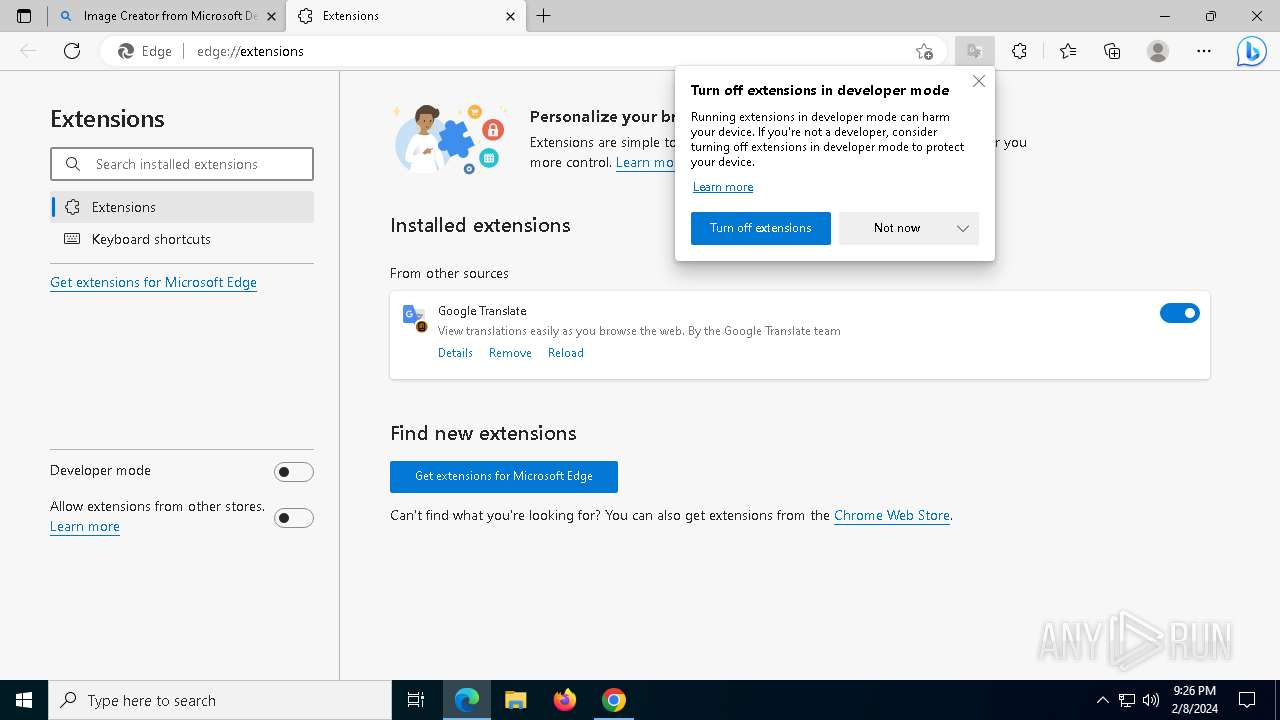
Task: Open the tab actions menu icon
Action: 24,16
